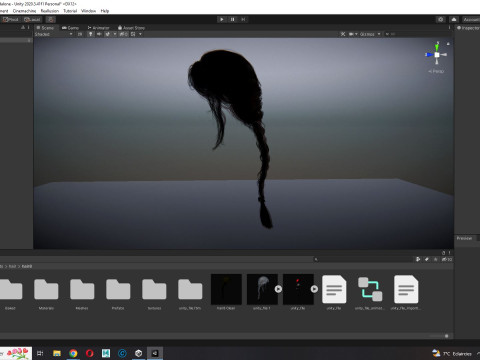The width and height of the screenshot is (480, 360).
Task: Toggle scene effects icon
Action: pos(108,34)
